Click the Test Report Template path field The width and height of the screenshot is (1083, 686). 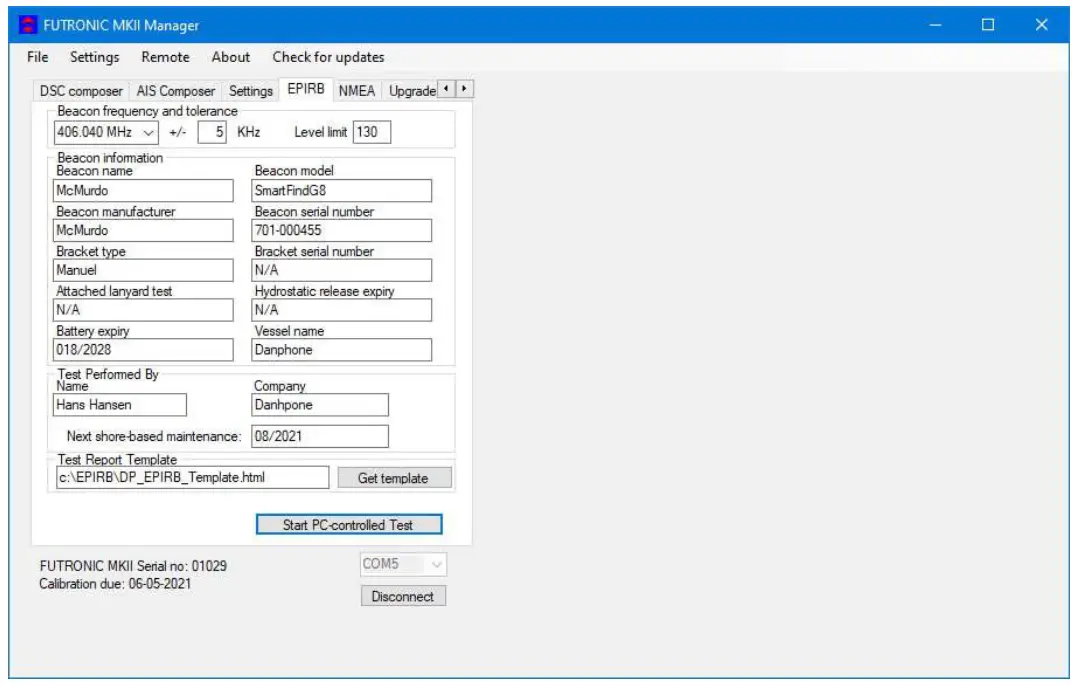192,477
